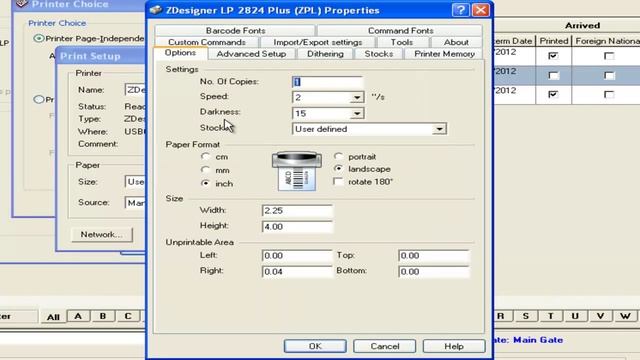Click the Left unprintable area field

coord(297,256)
